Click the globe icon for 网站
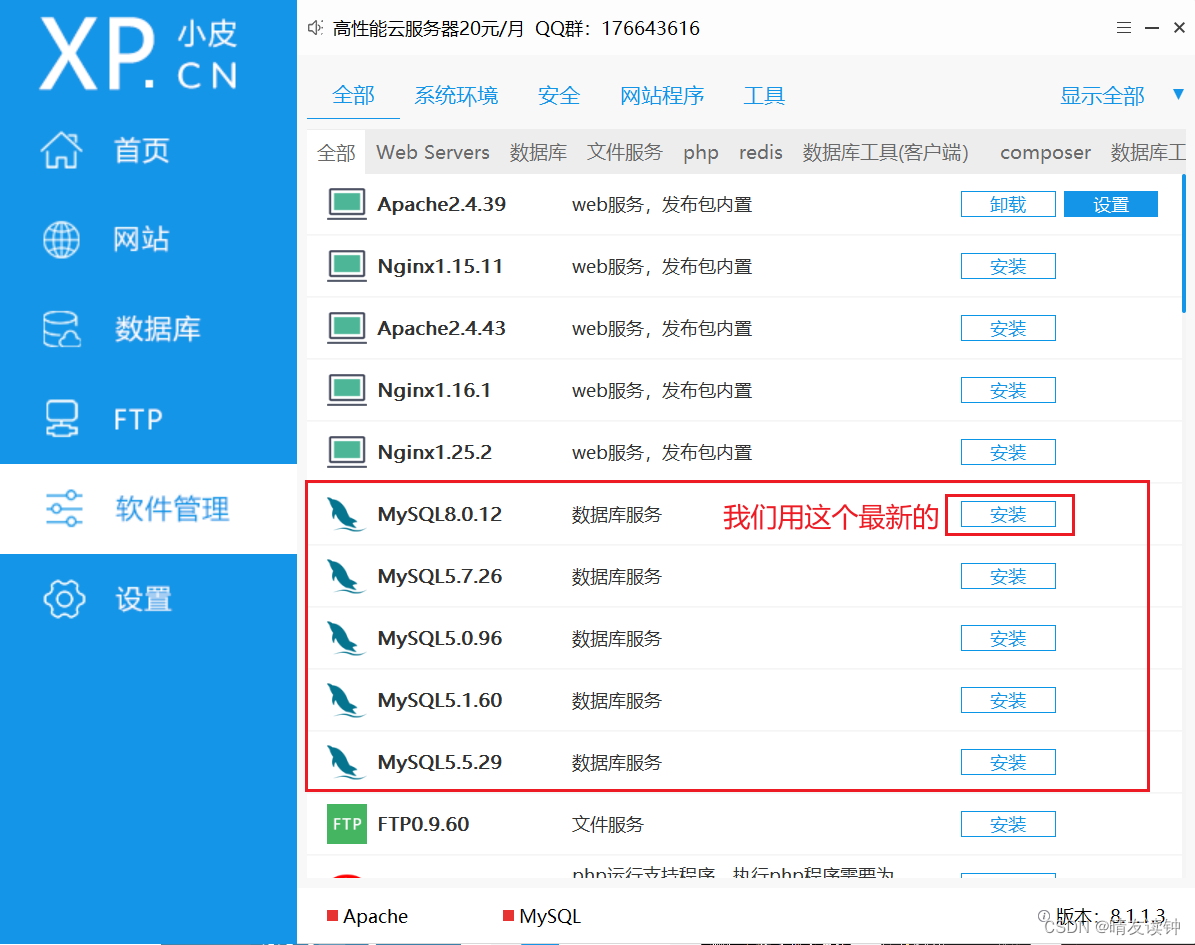This screenshot has height=945, width=1195. 61,239
